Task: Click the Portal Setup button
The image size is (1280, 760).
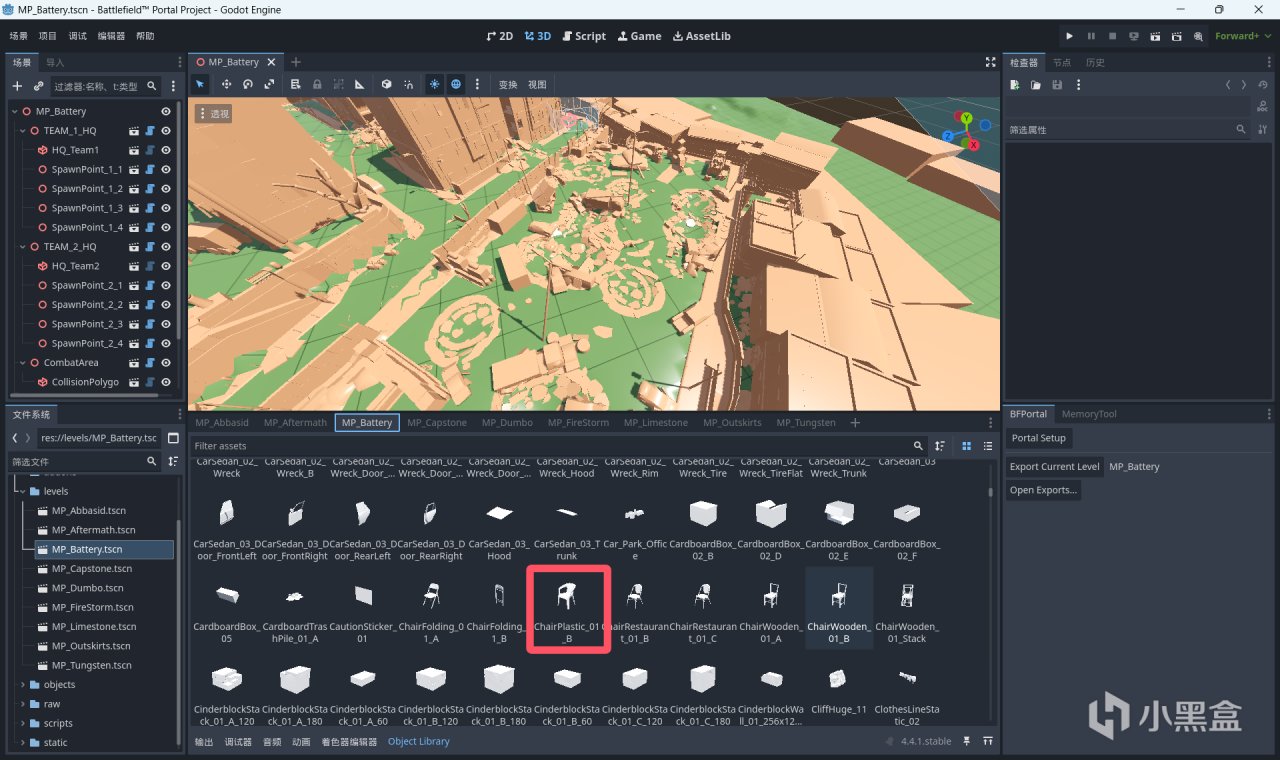Action: (1038, 438)
